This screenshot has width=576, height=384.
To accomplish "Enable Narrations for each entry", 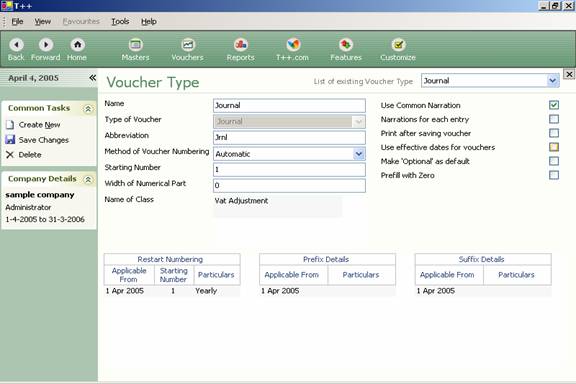I will click(554, 119).
